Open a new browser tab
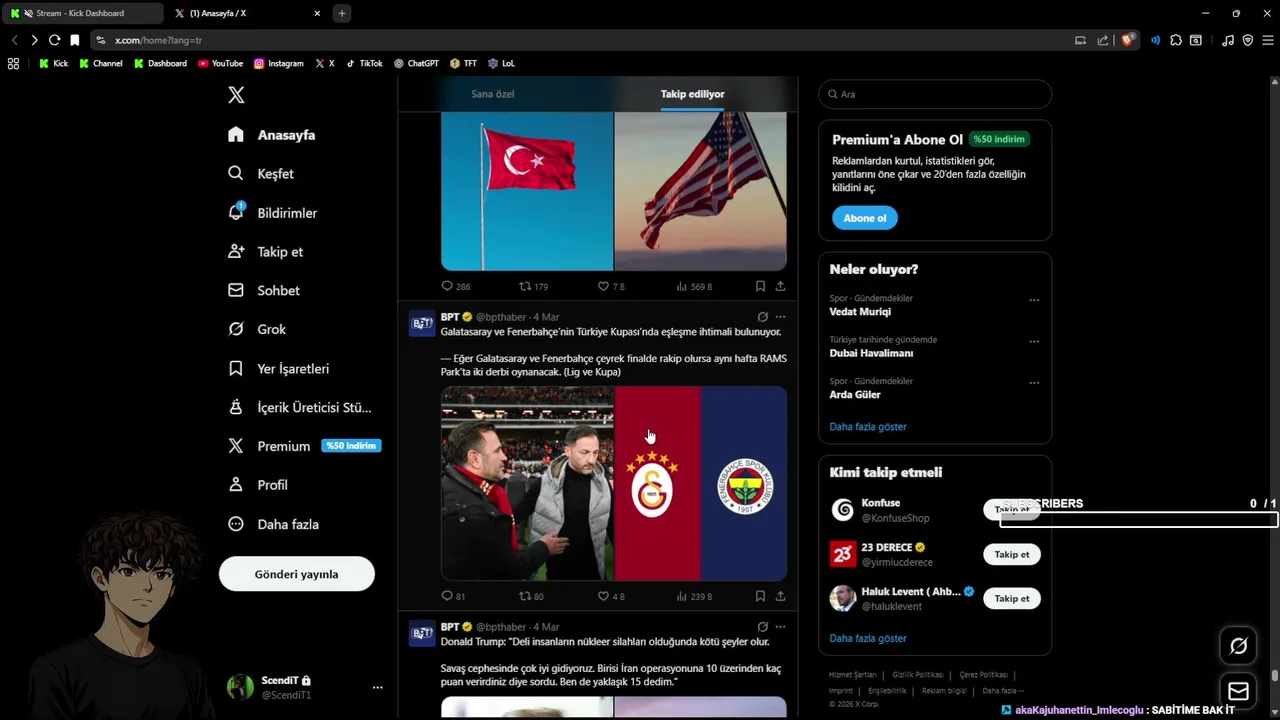 point(342,13)
